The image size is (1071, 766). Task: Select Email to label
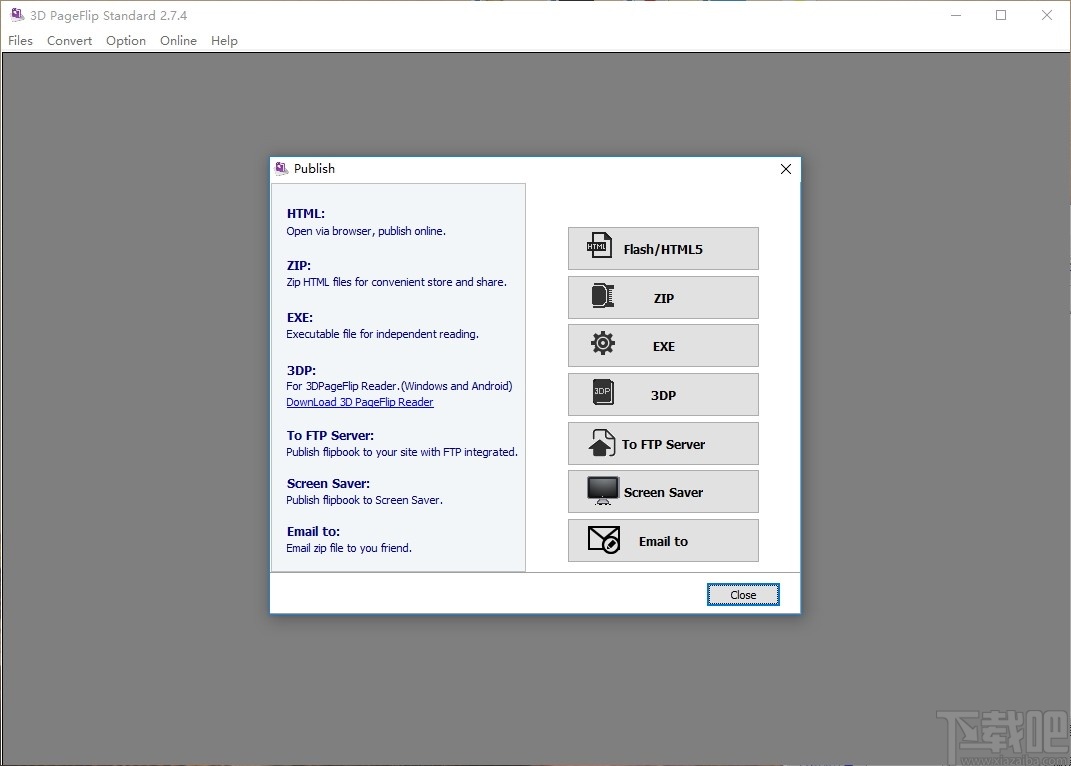(663, 541)
